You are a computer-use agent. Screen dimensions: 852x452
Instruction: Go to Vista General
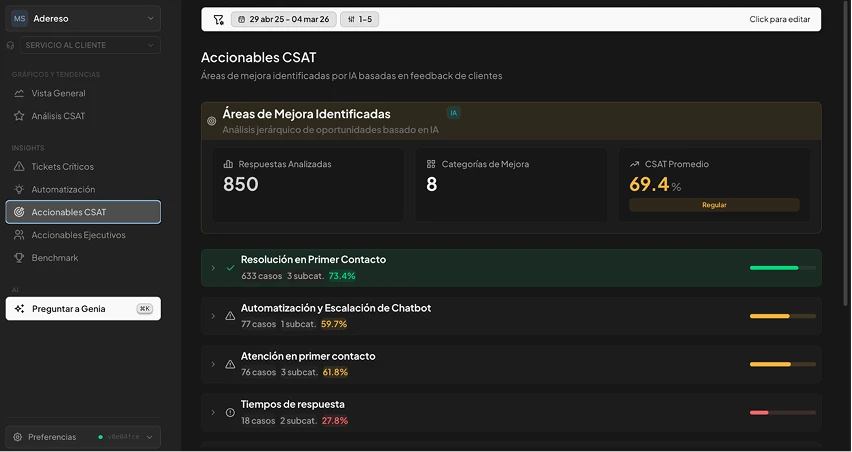pos(83,93)
